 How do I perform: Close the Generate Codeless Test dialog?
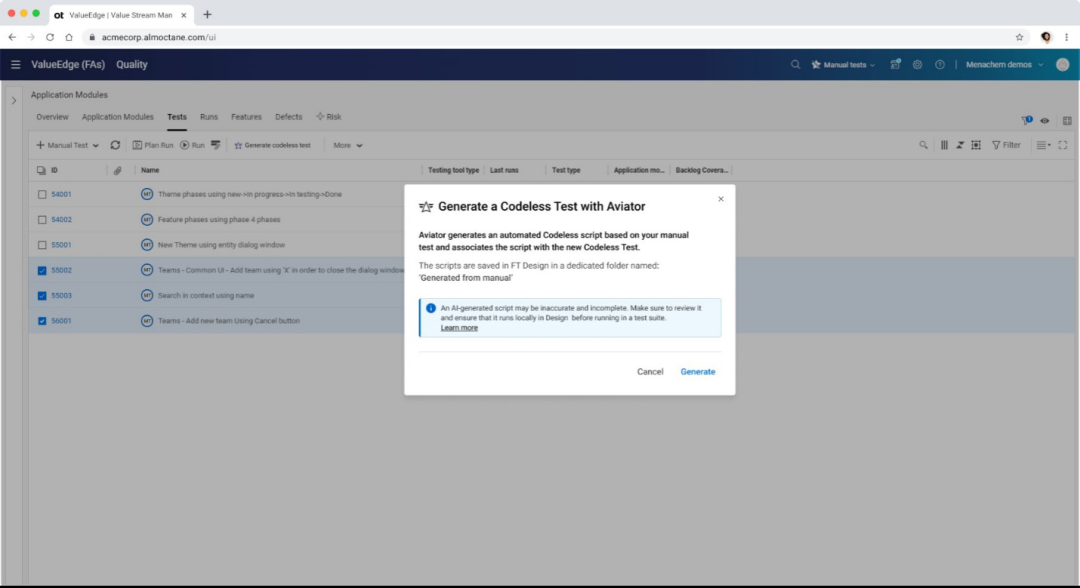pyautogui.click(x=720, y=199)
